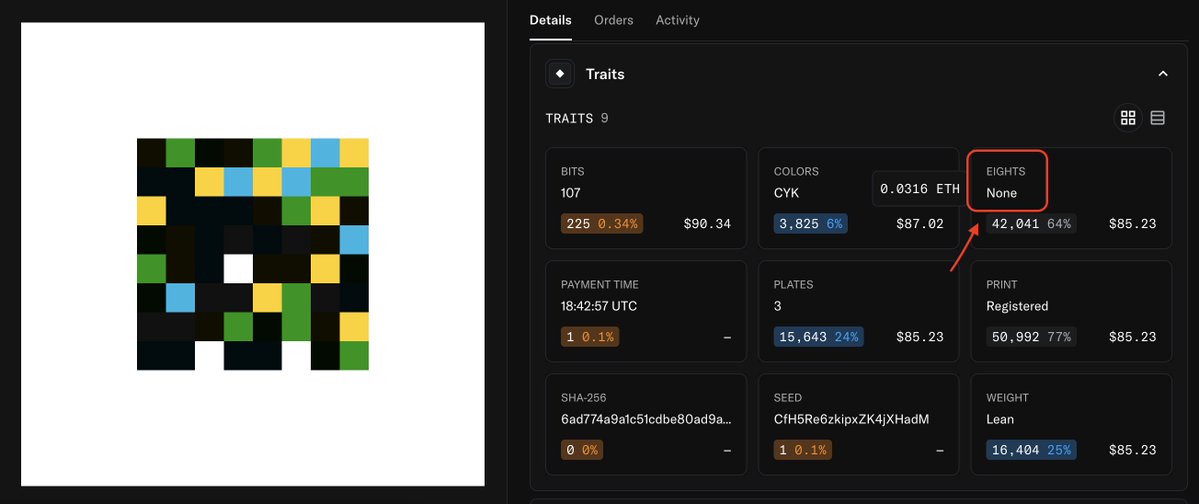The height and width of the screenshot is (504, 1199).
Task: Switch traits to list view
Action: (x=1157, y=118)
